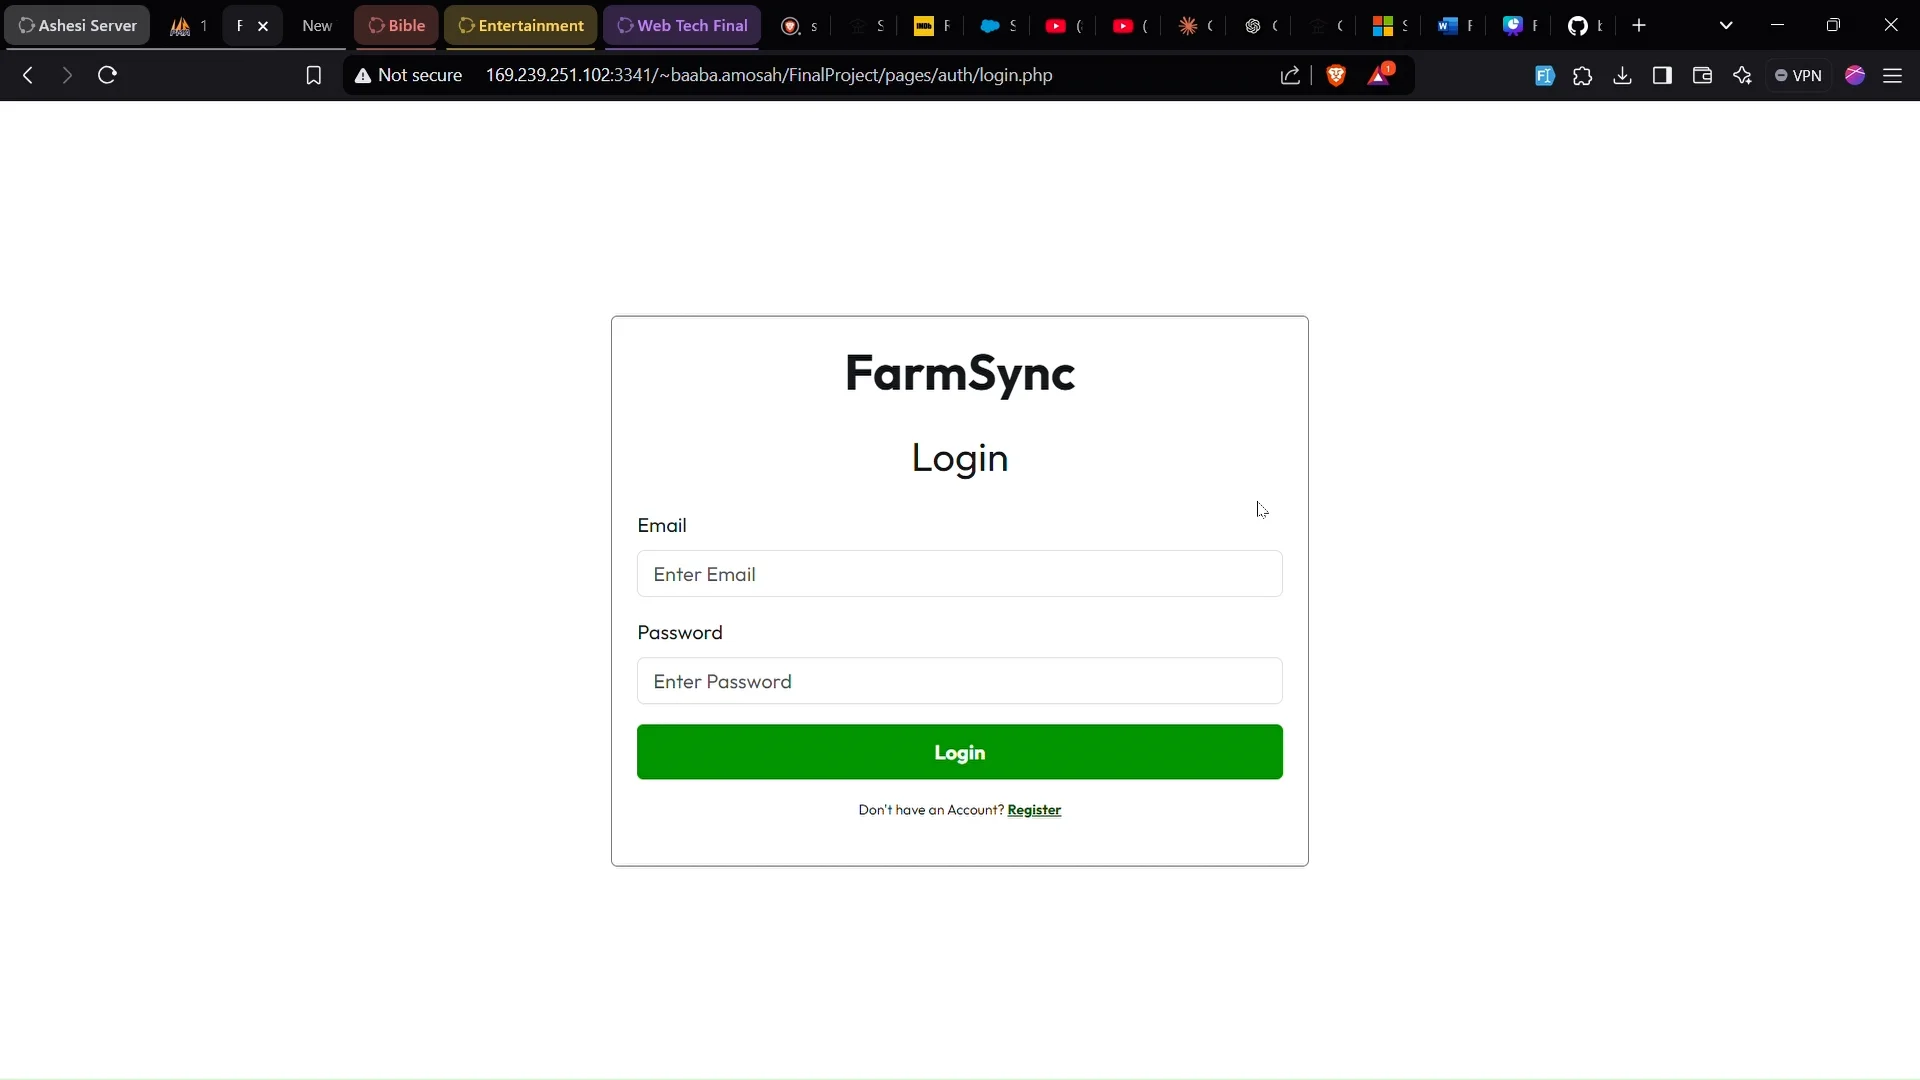
Task: Restore down the browser window
Action: (1833, 25)
